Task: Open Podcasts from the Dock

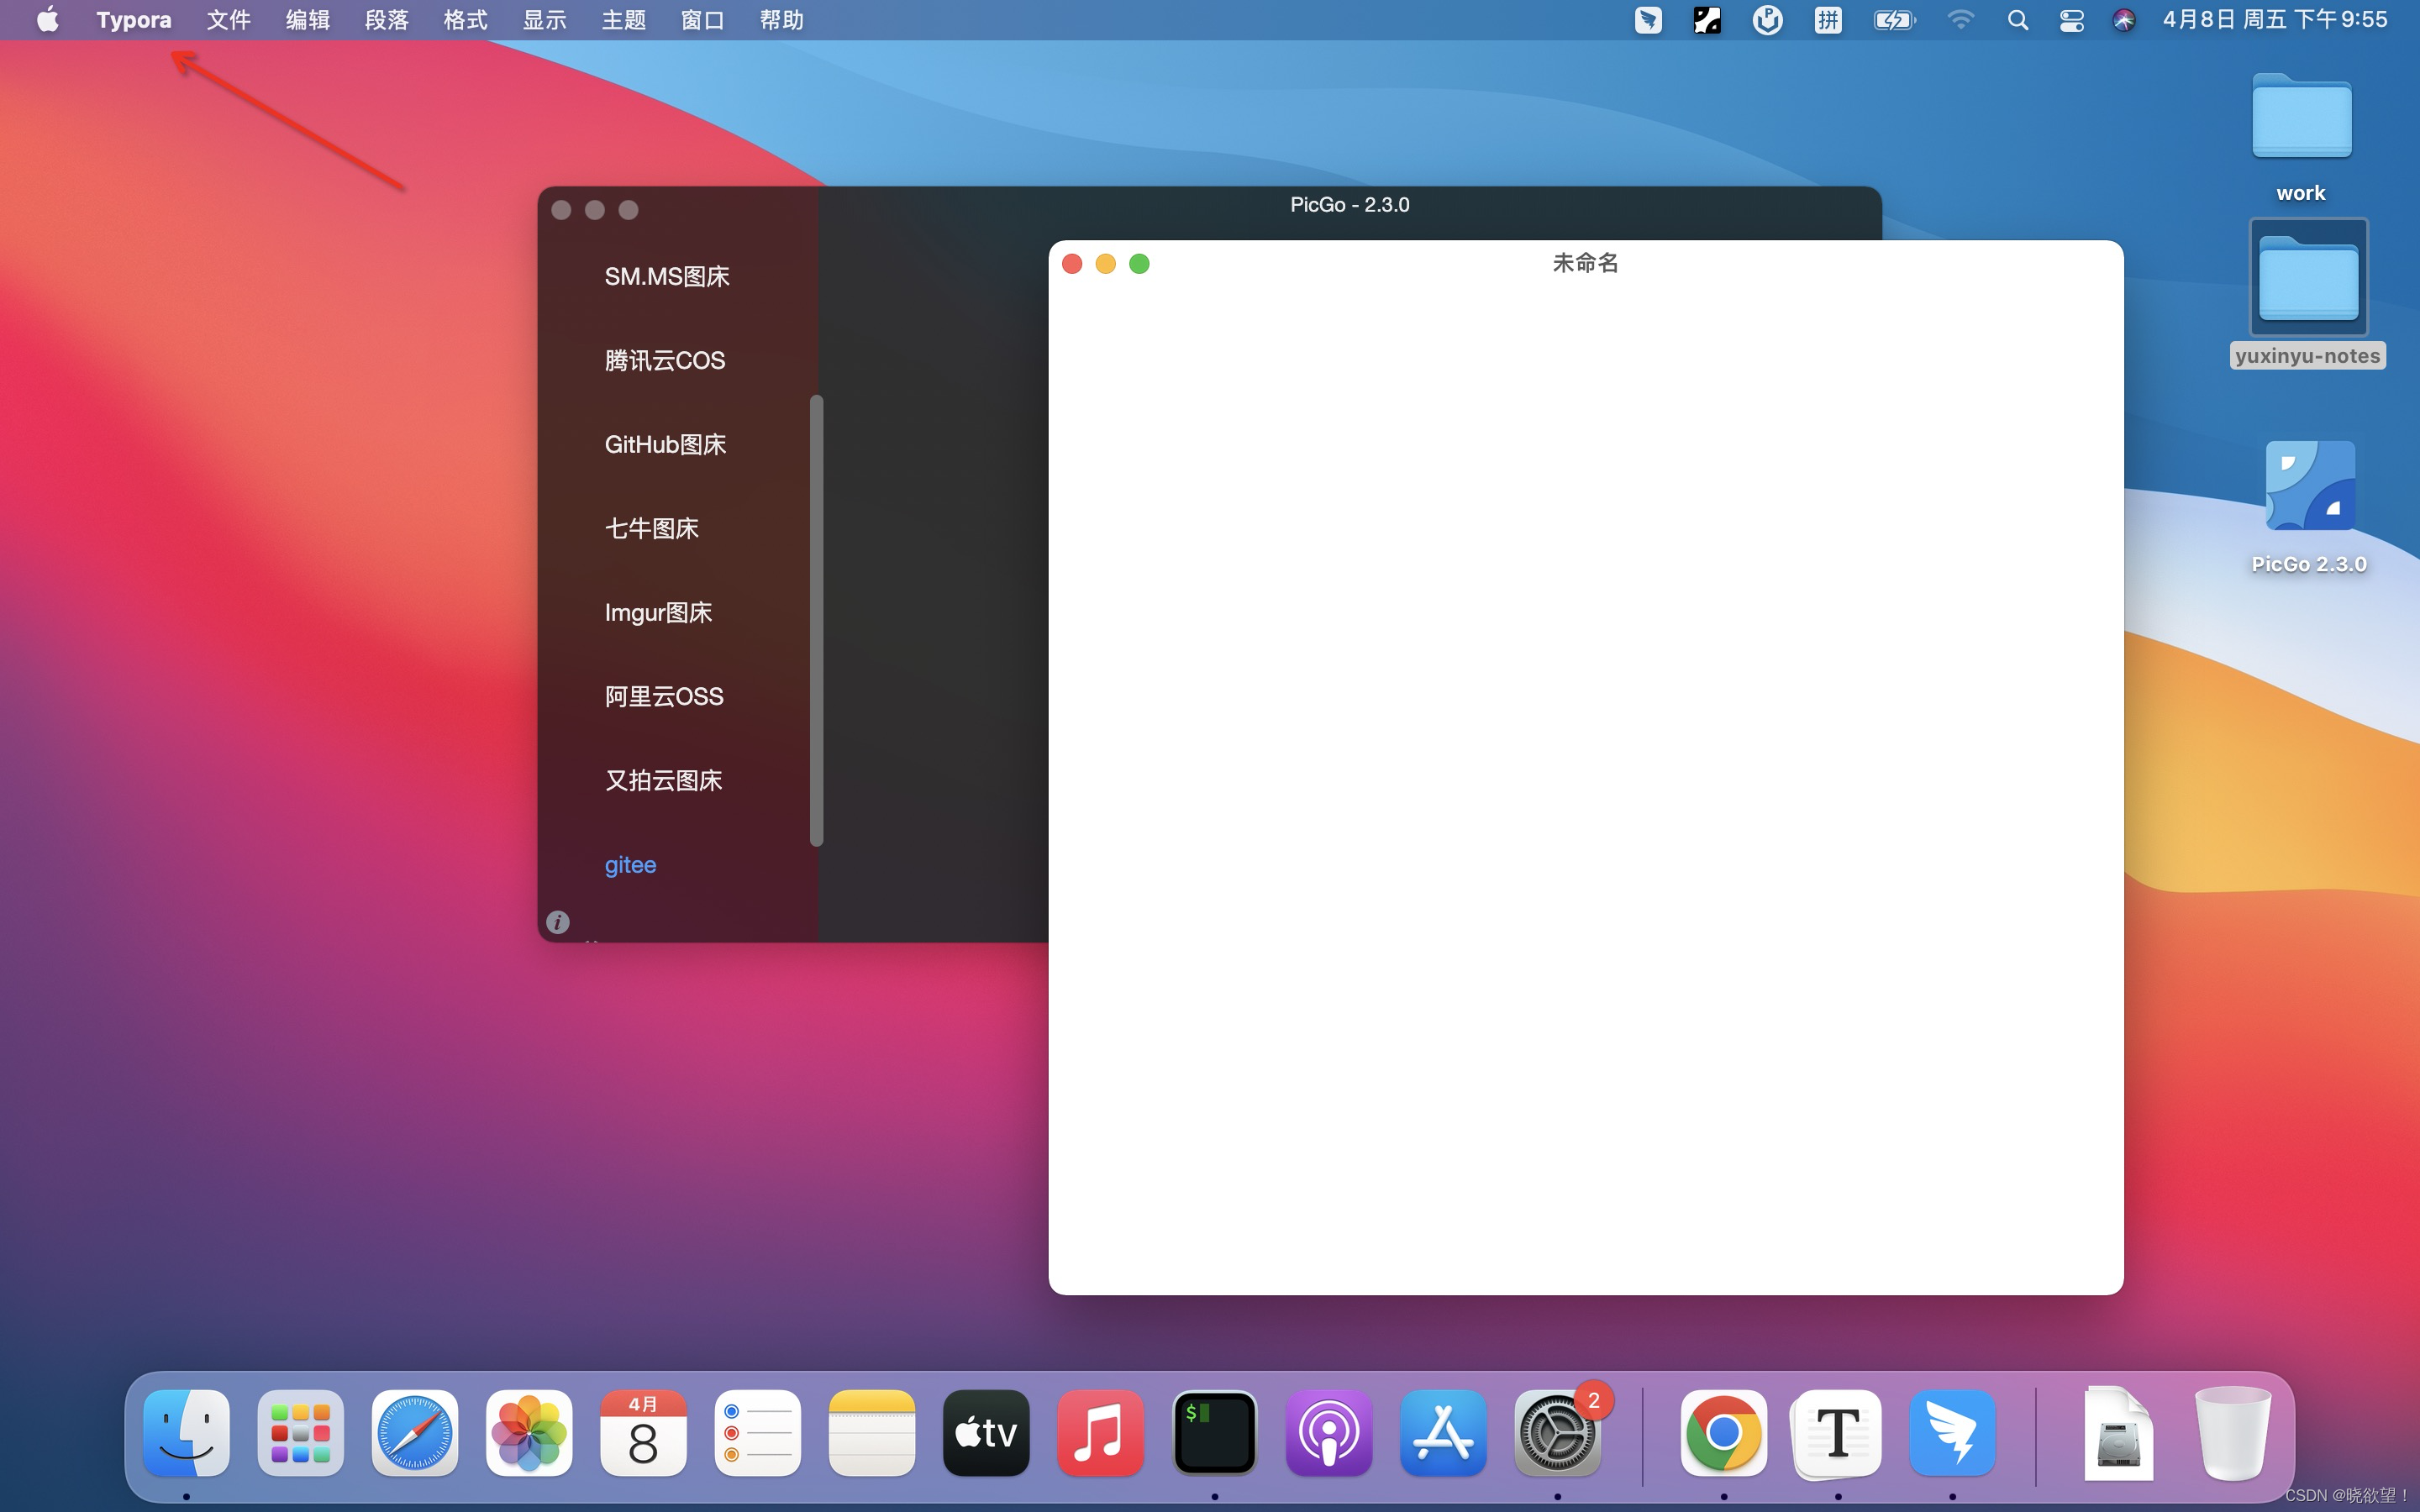Action: [1329, 1433]
